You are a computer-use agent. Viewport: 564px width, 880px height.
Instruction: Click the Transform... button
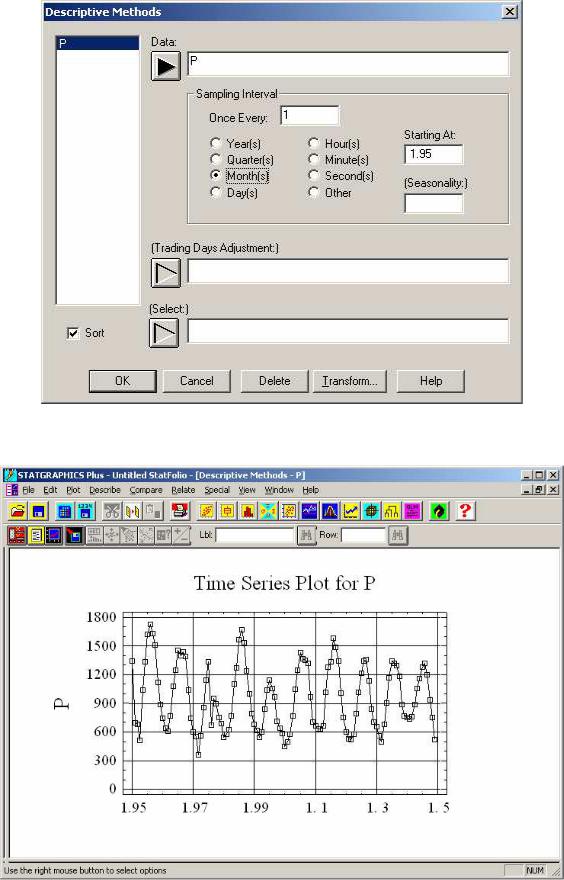point(350,381)
